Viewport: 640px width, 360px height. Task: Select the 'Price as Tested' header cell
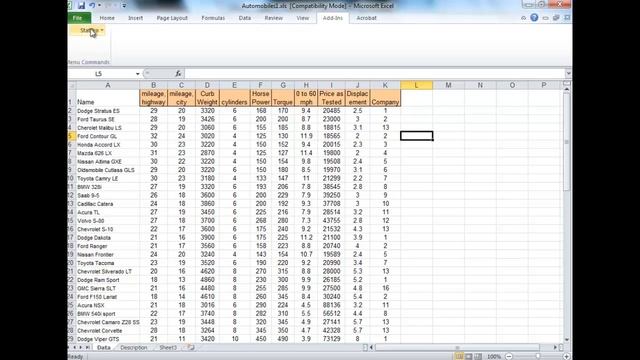331,98
